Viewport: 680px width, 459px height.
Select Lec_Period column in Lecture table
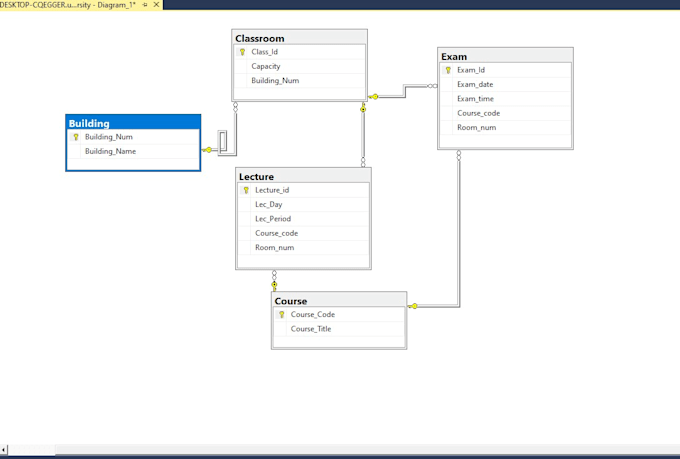click(x=273, y=218)
